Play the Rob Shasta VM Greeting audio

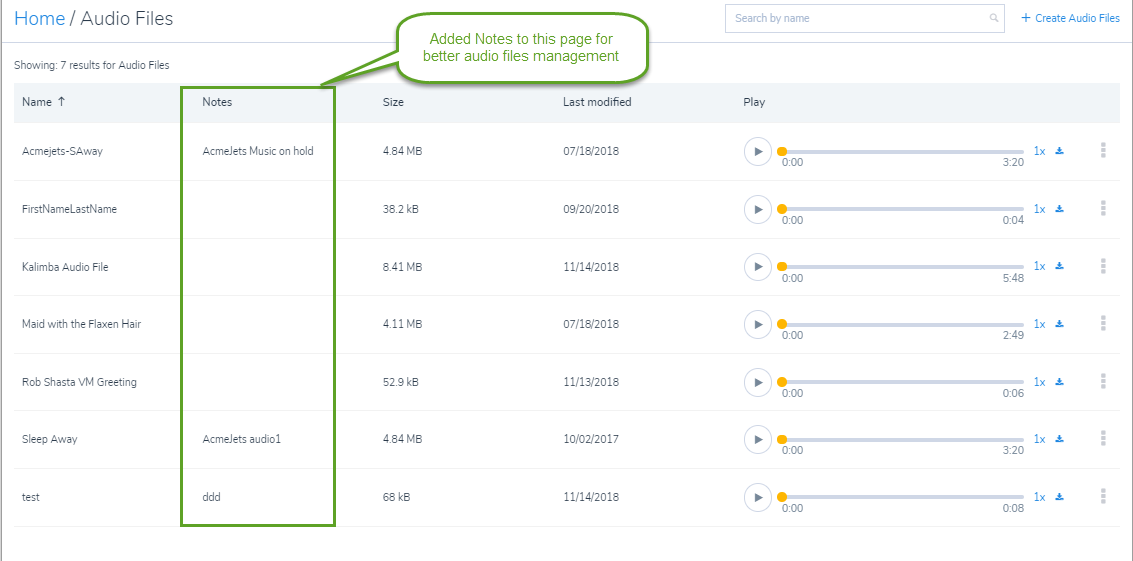point(758,382)
